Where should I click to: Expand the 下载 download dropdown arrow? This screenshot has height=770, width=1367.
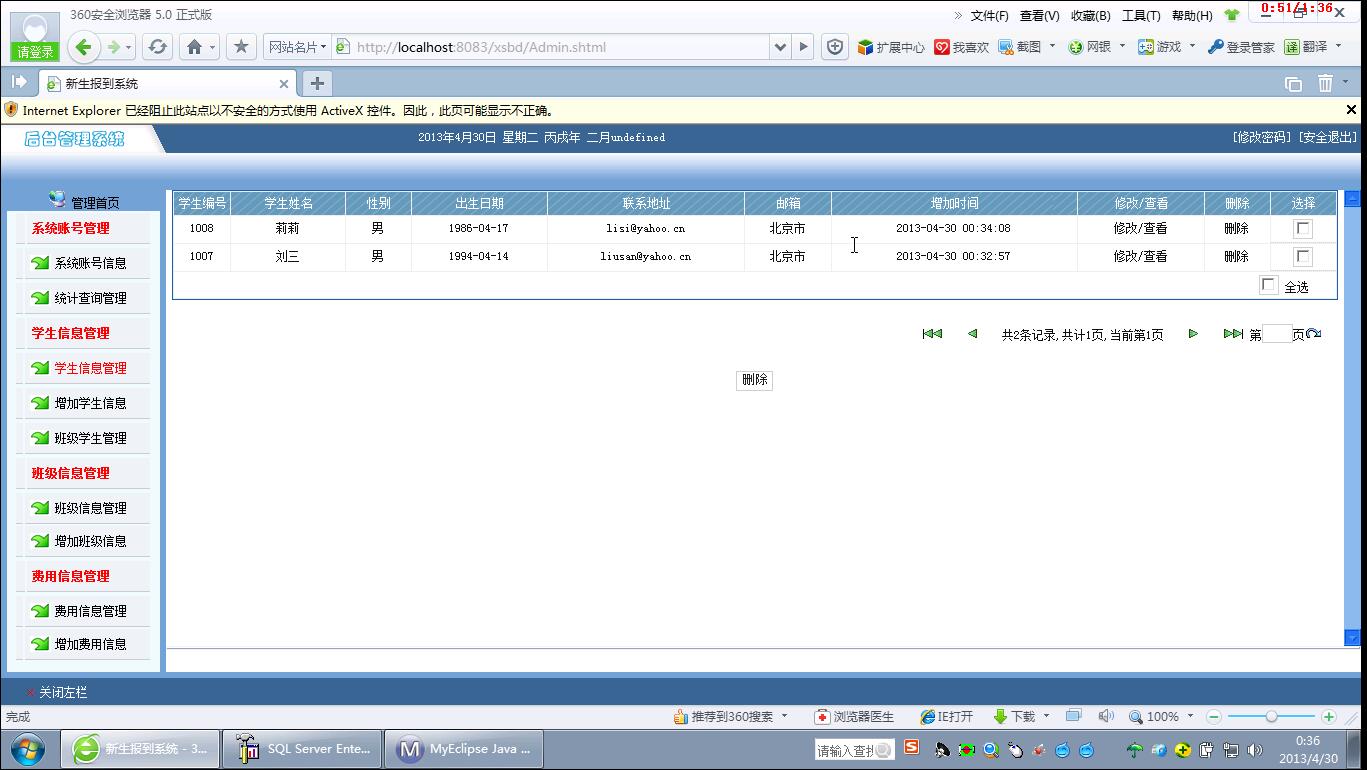pyautogui.click(x=1046, y=716)
